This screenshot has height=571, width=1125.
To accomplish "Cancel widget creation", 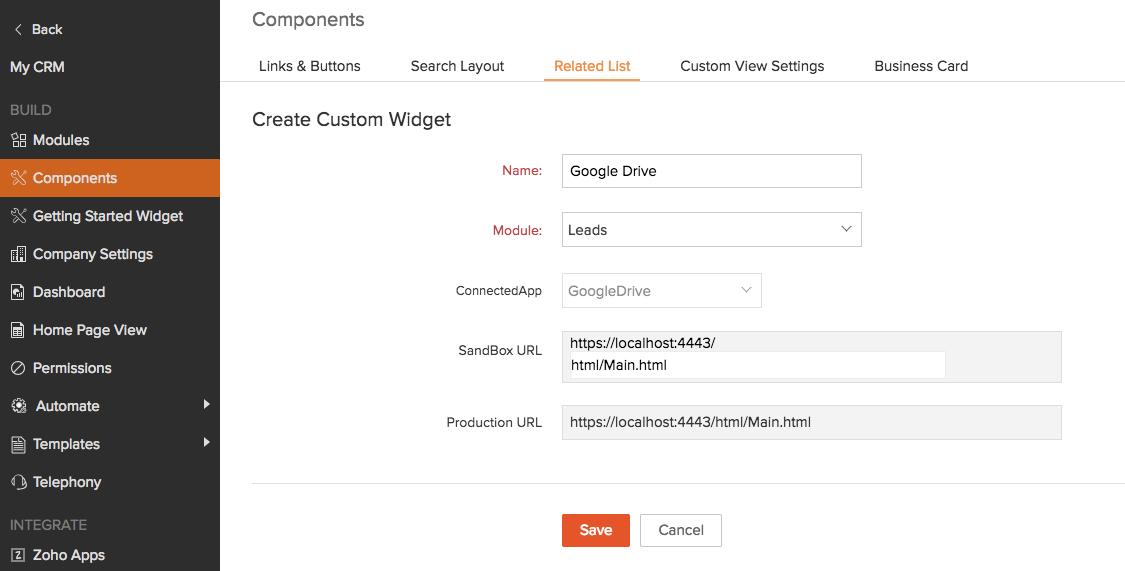I will tap(680, 530).
